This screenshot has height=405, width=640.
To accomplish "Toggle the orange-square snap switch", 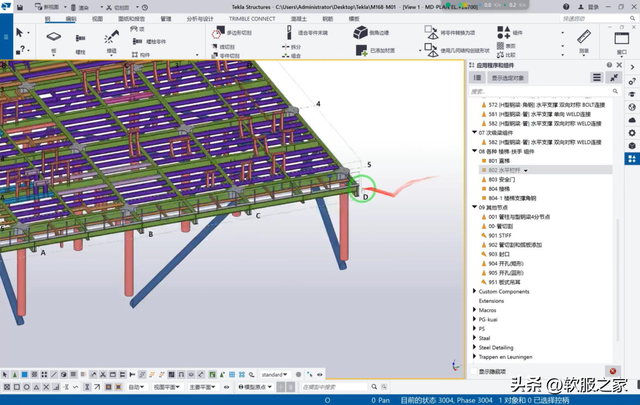I will point(108,387).
